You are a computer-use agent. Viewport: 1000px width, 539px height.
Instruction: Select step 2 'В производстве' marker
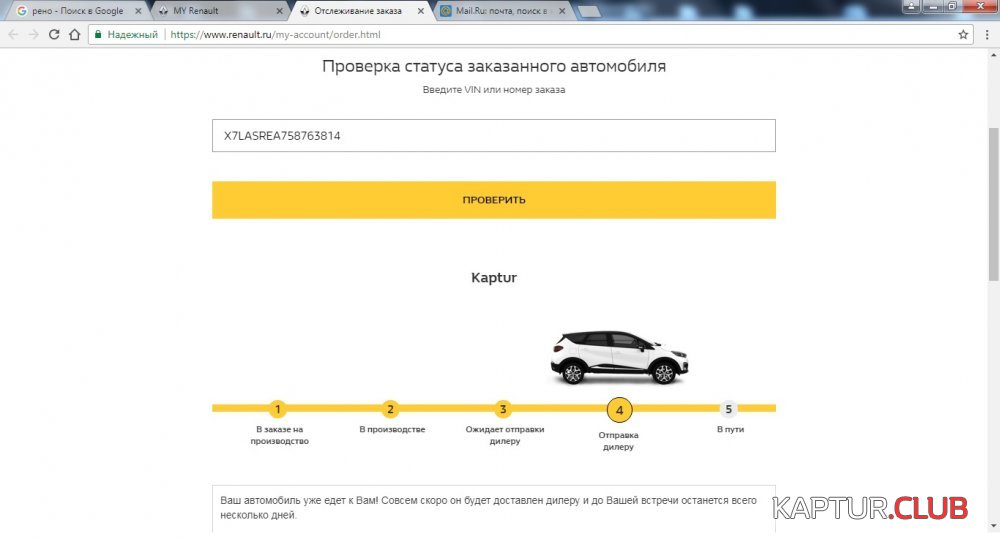pos(391,409)
